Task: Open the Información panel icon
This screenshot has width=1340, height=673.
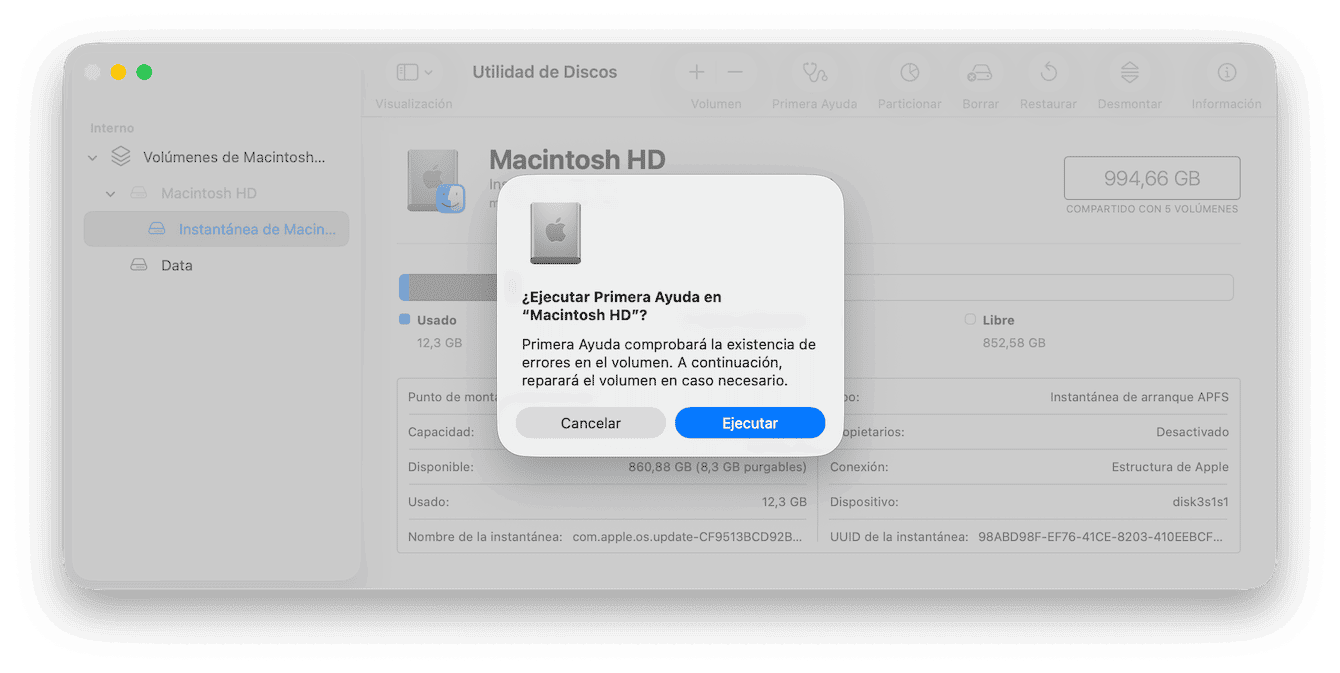Action: pos(1226,73)
